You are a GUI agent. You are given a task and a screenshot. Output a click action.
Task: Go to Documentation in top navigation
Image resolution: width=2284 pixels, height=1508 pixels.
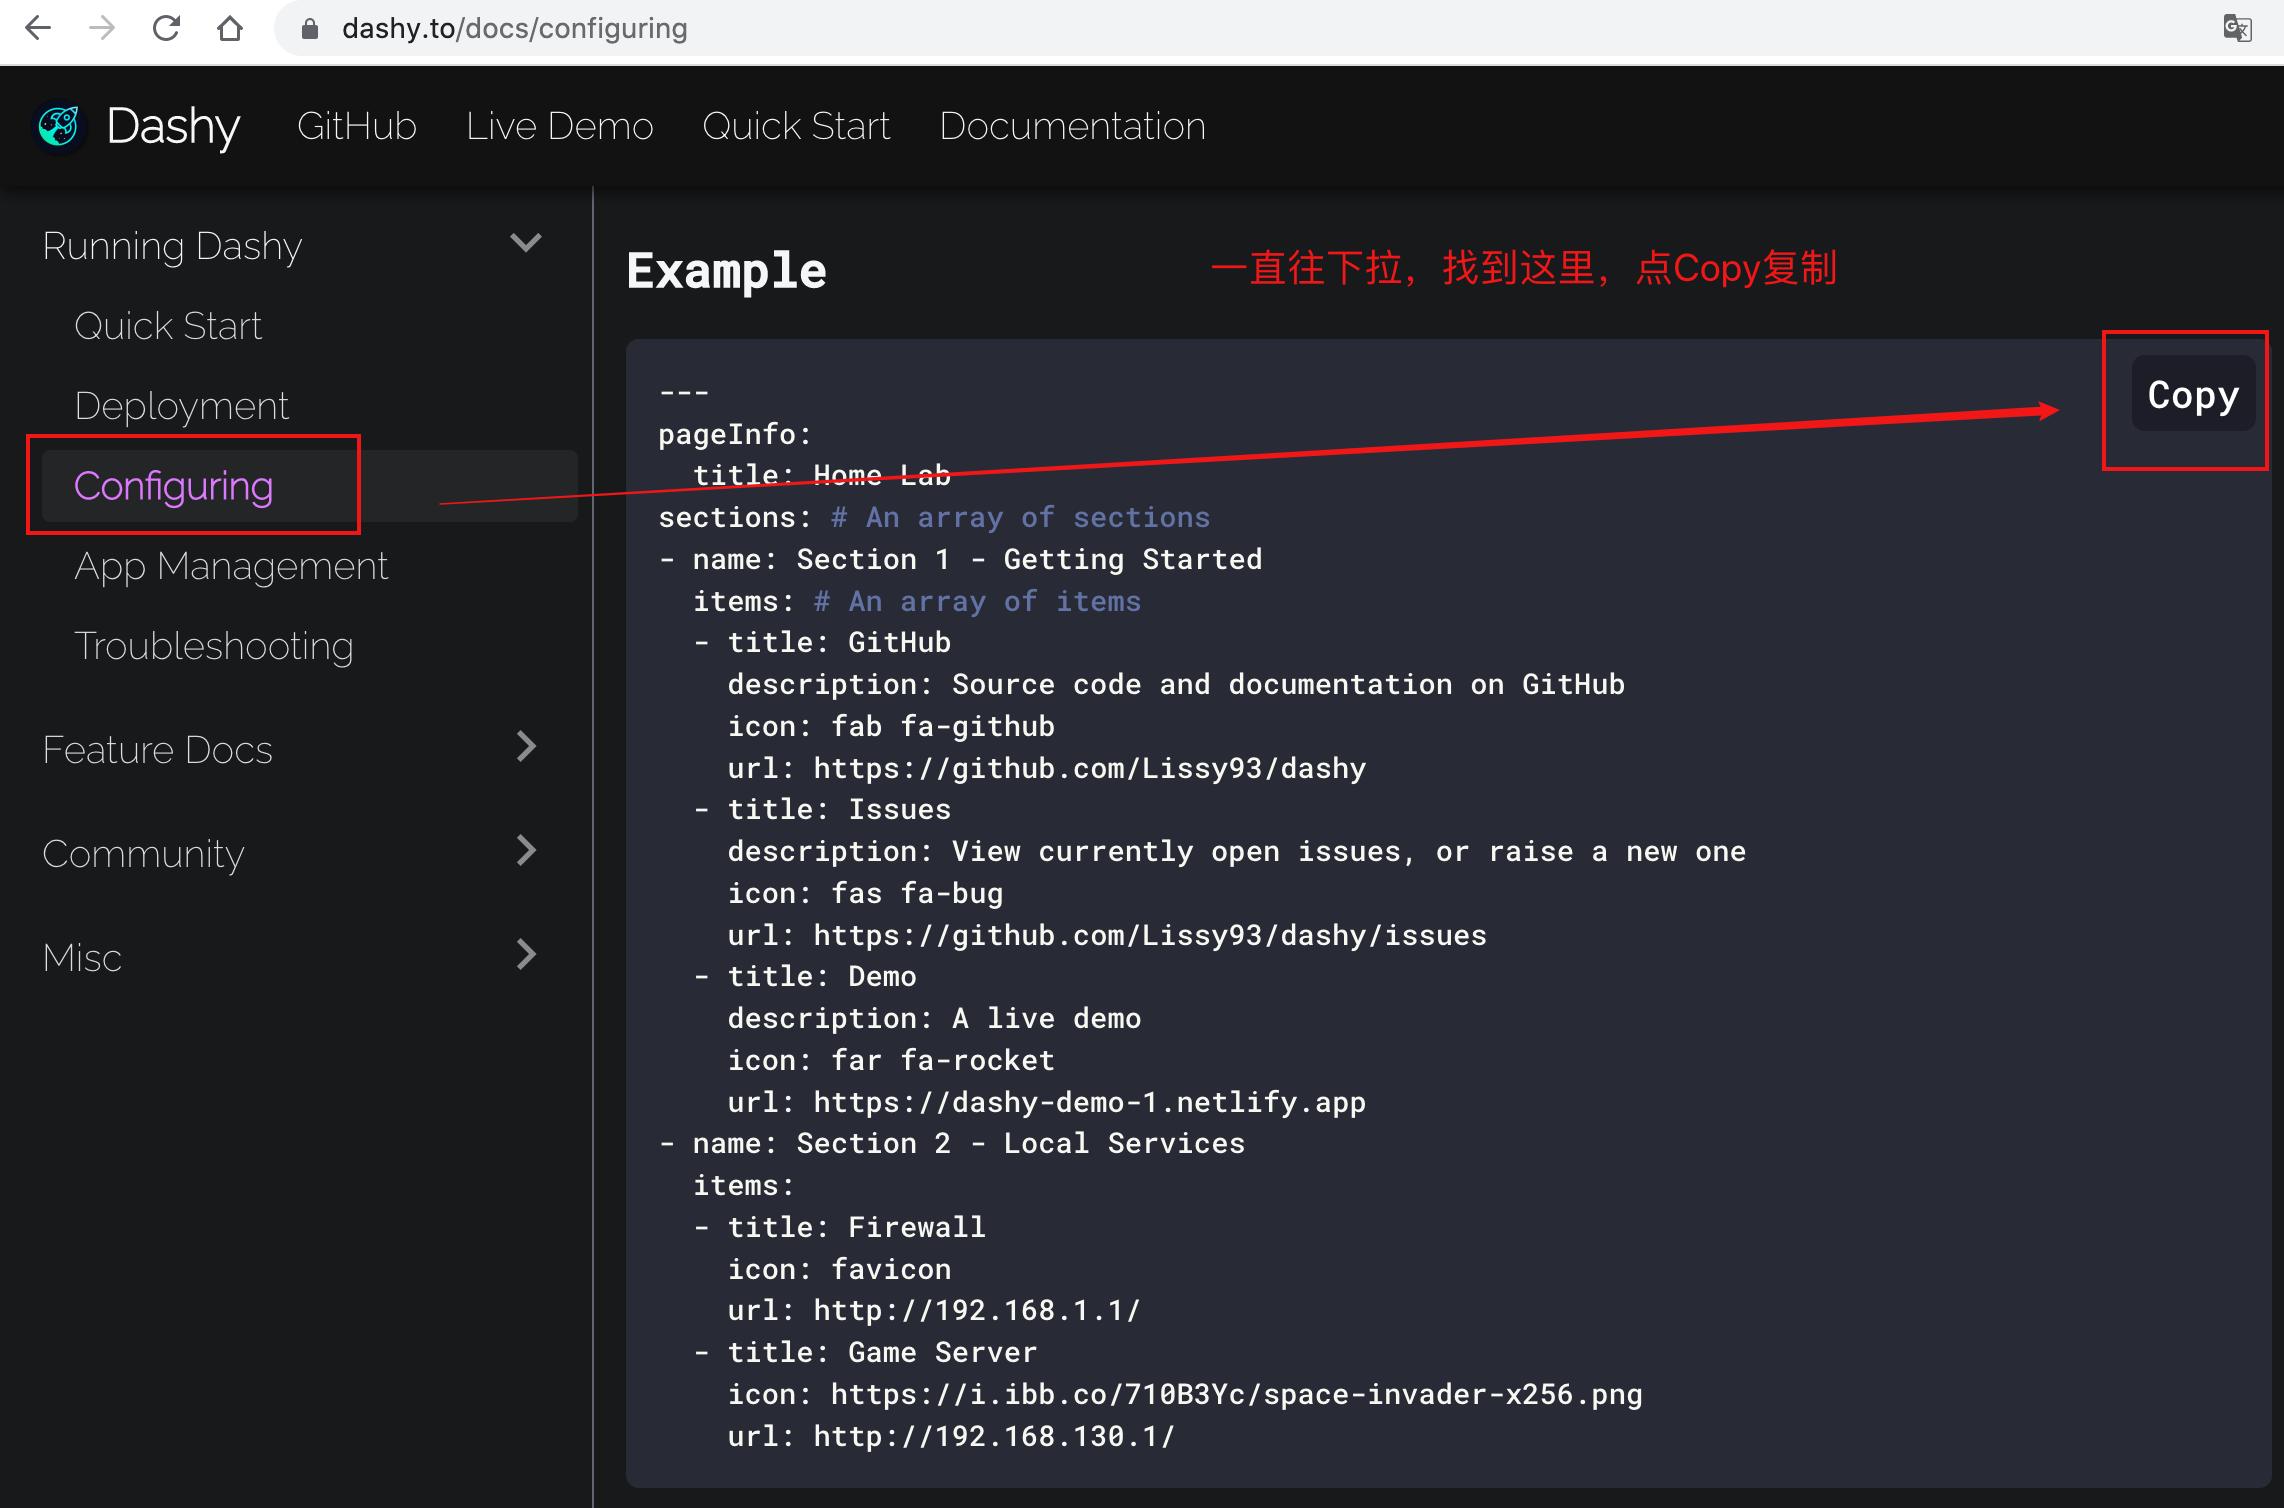[x=1072, y=127]
